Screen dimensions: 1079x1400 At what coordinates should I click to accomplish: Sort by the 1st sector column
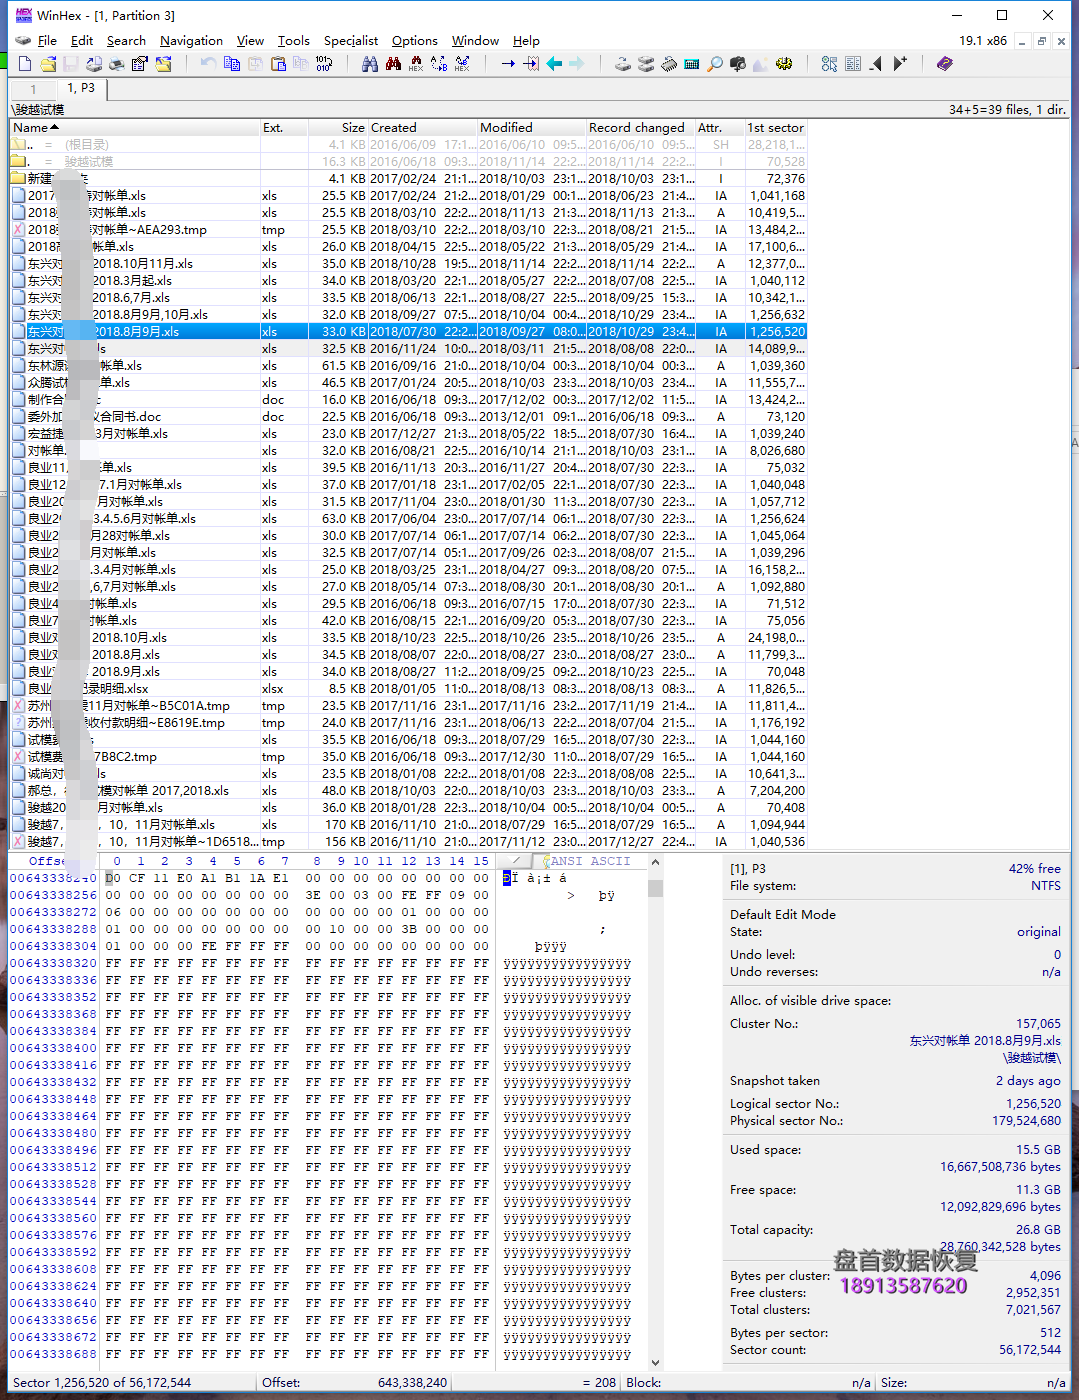[x=776, y=128]
